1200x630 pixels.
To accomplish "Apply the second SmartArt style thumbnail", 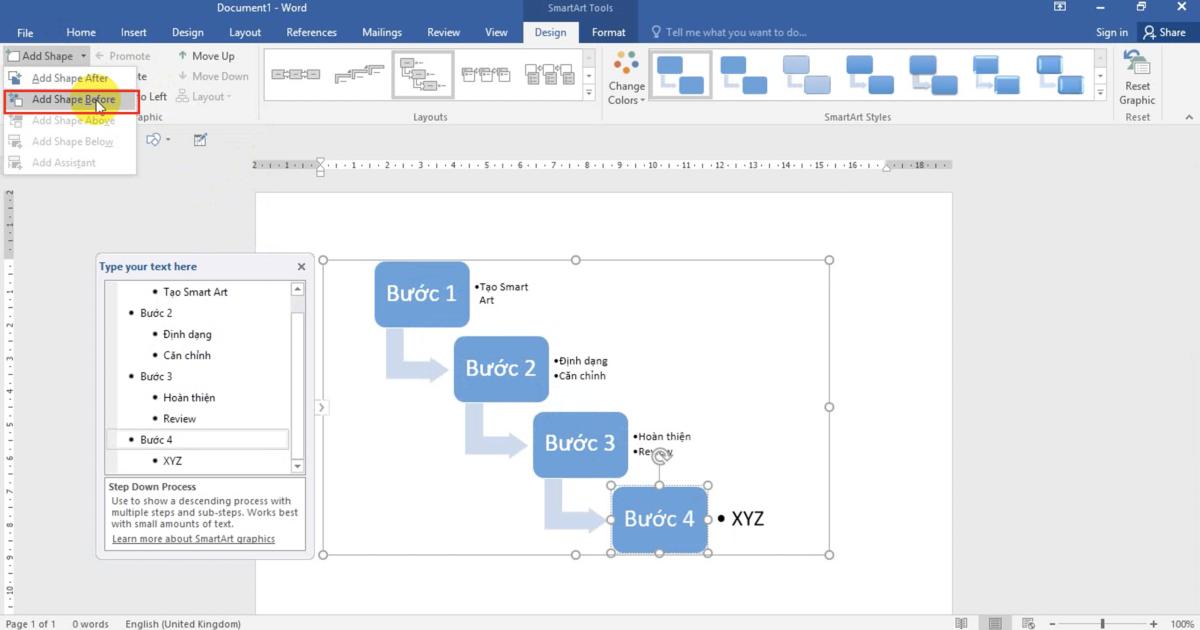I will (744, 75).
